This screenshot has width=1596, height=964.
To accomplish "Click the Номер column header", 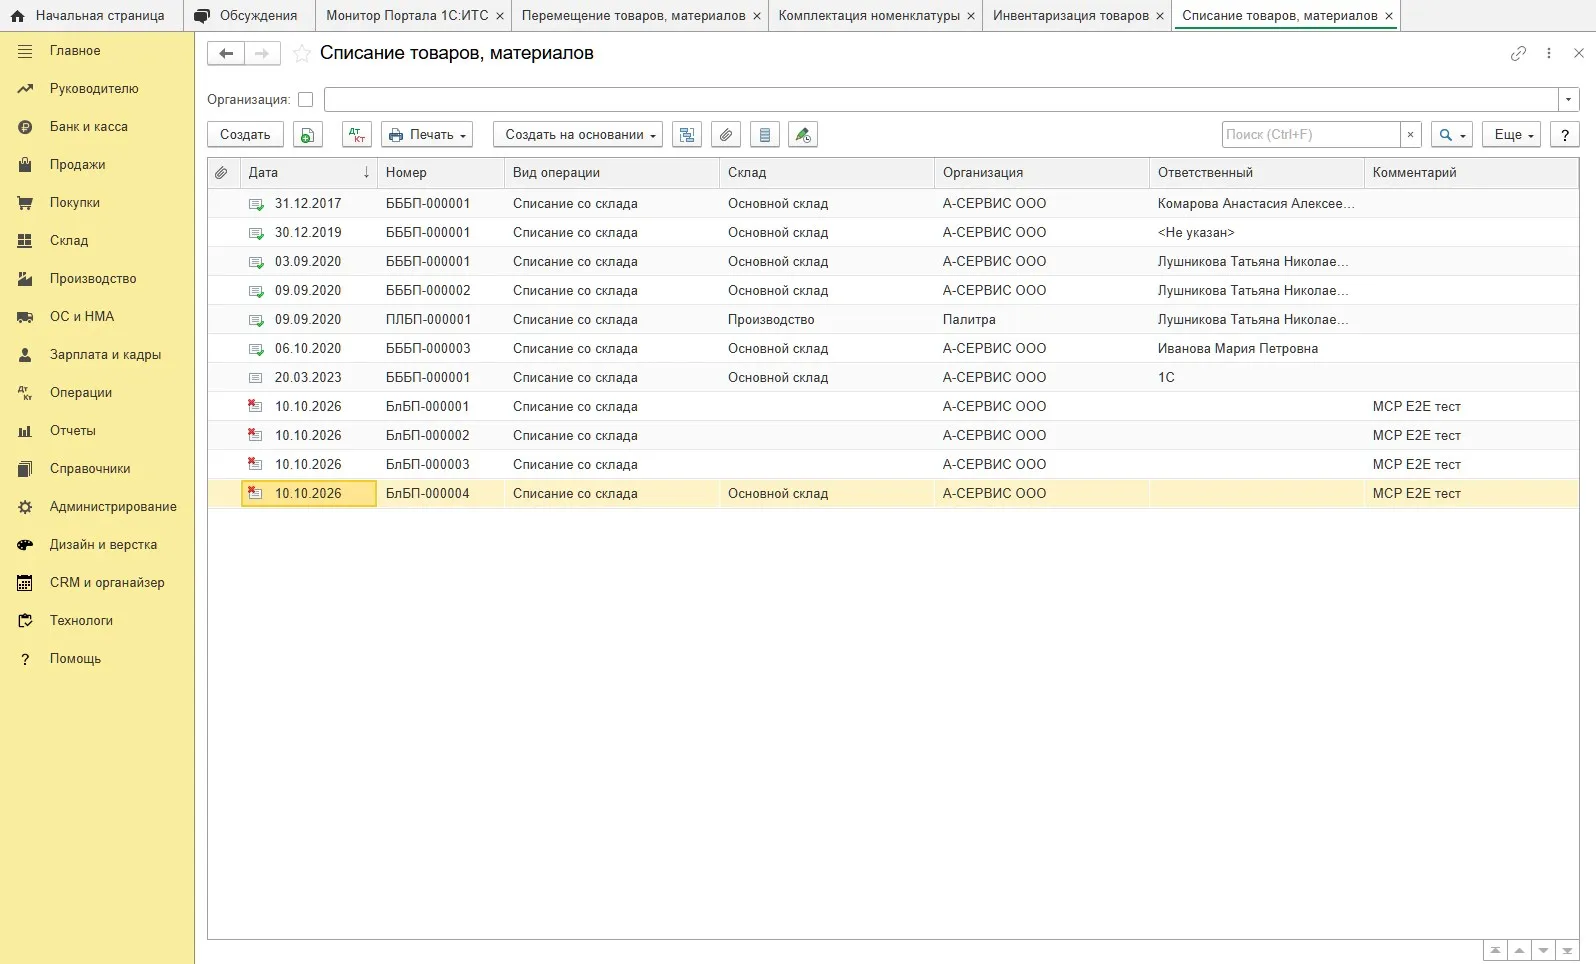I will 441,173.
